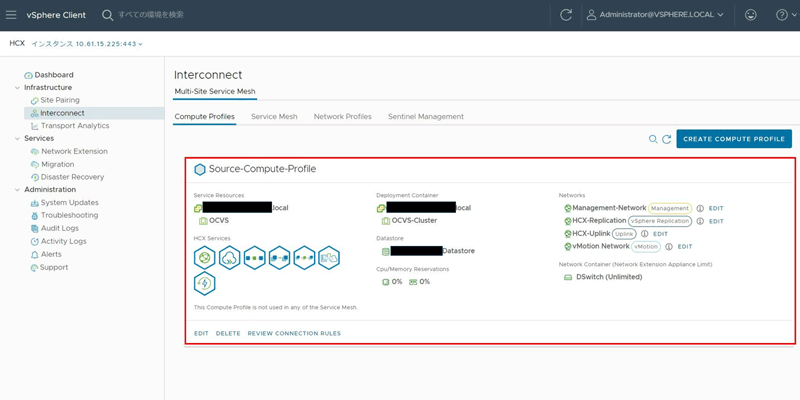
Task: Click the memory reservation 0% indicator
Action: coord(419,282)
